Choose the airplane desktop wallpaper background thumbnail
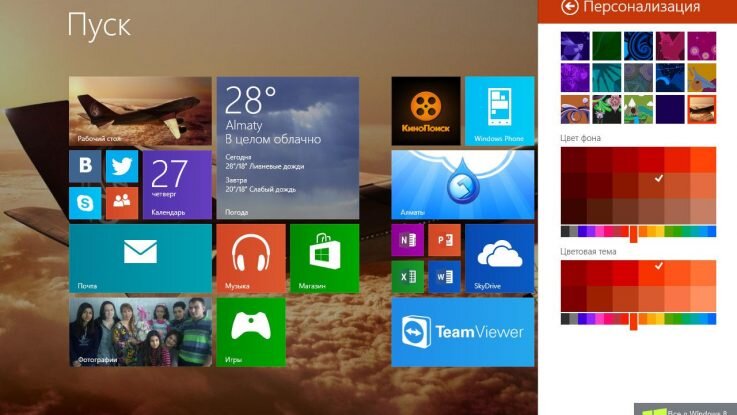The height and width of the screenshot is (415, 737). coord(702,109)
